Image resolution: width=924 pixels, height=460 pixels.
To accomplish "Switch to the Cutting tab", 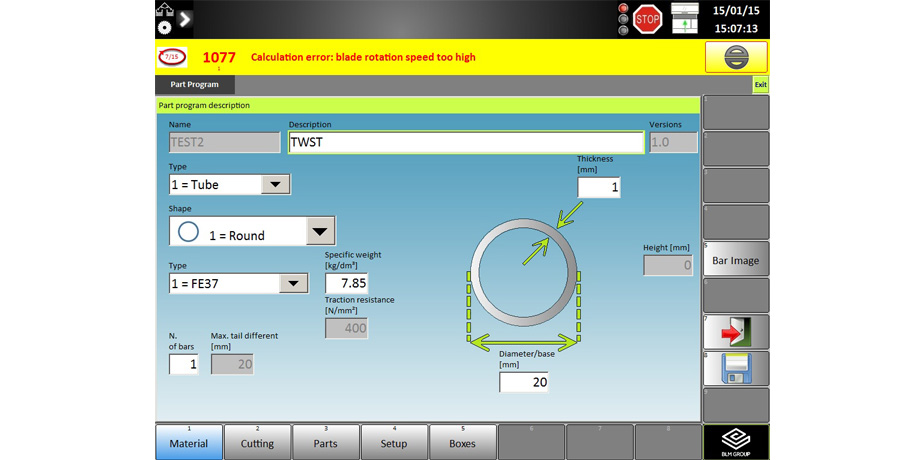I will coord(257,442).
